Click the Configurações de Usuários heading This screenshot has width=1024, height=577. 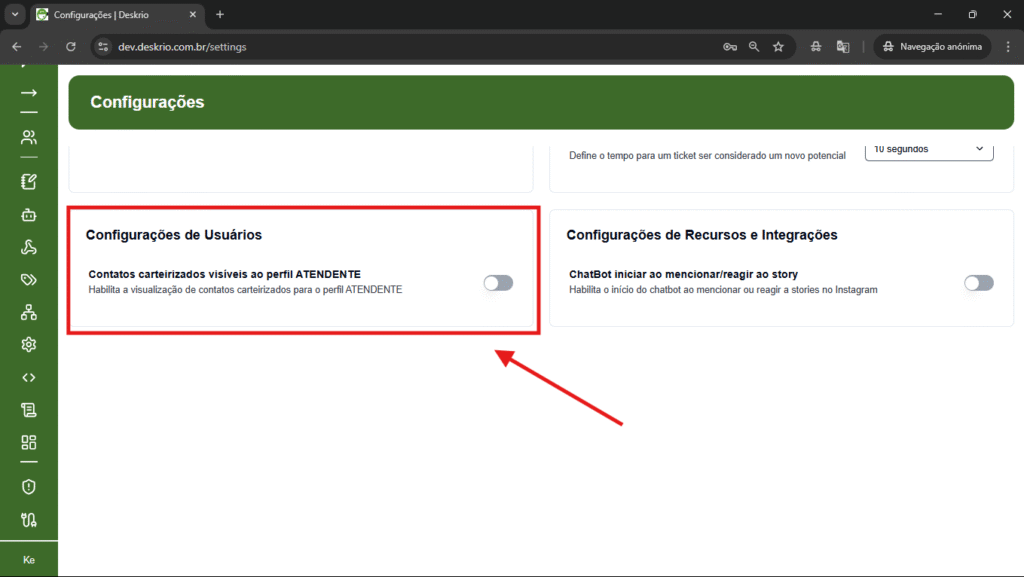[174, 235]
